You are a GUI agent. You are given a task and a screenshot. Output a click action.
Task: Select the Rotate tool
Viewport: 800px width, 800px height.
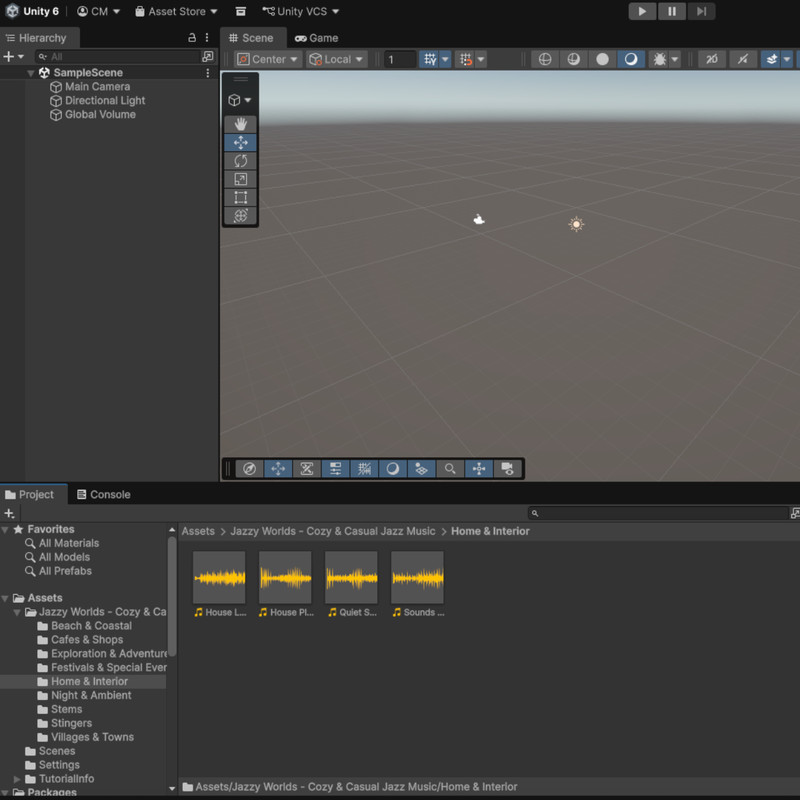click(x=240, y=161)
